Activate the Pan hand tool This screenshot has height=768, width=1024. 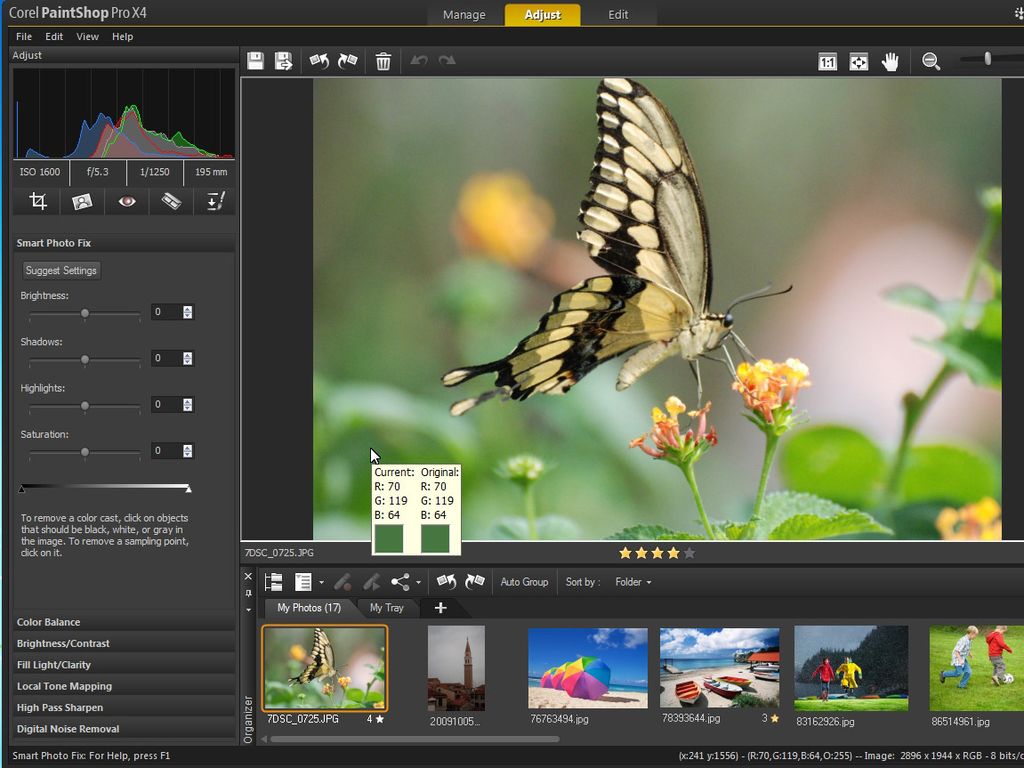pos(890,61)
